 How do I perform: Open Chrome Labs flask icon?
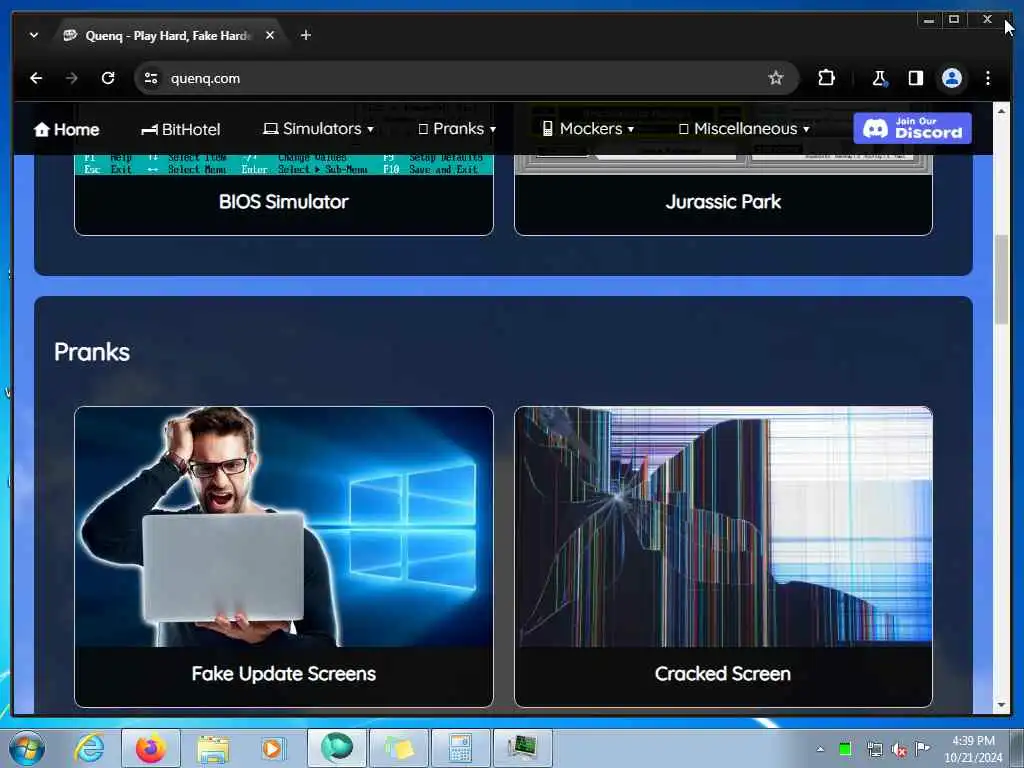point(879,78)
